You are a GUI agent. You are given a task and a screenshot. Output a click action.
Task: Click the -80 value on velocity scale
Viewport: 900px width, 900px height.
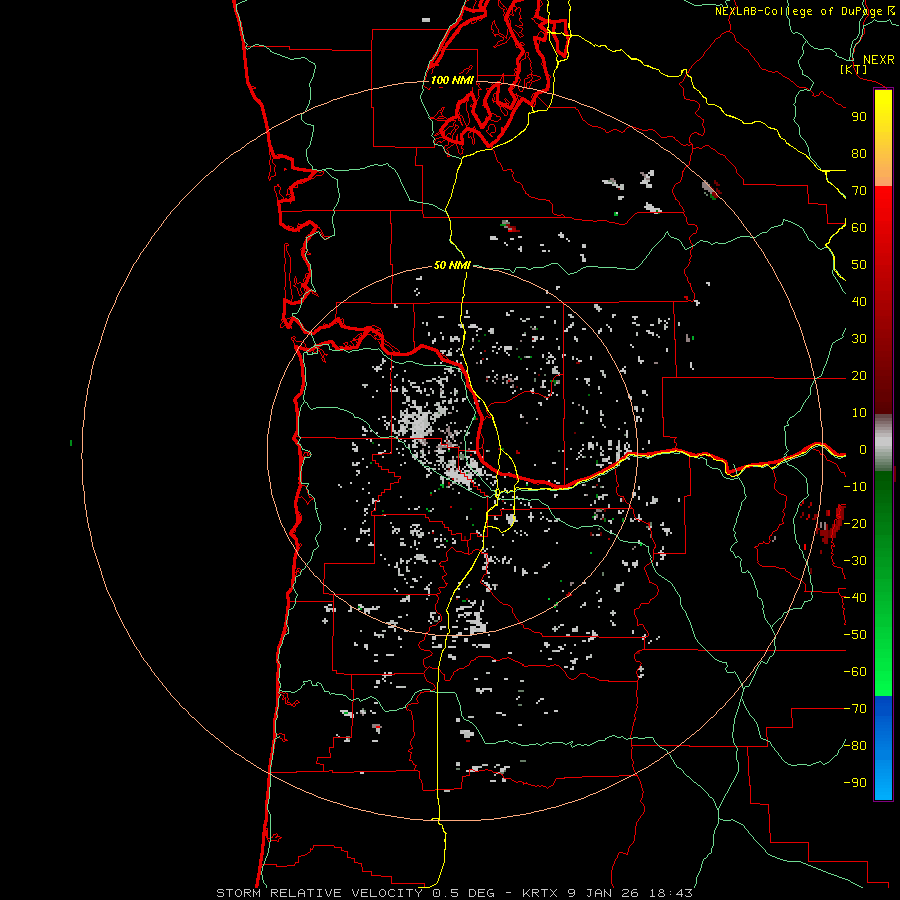coord(855,746)
